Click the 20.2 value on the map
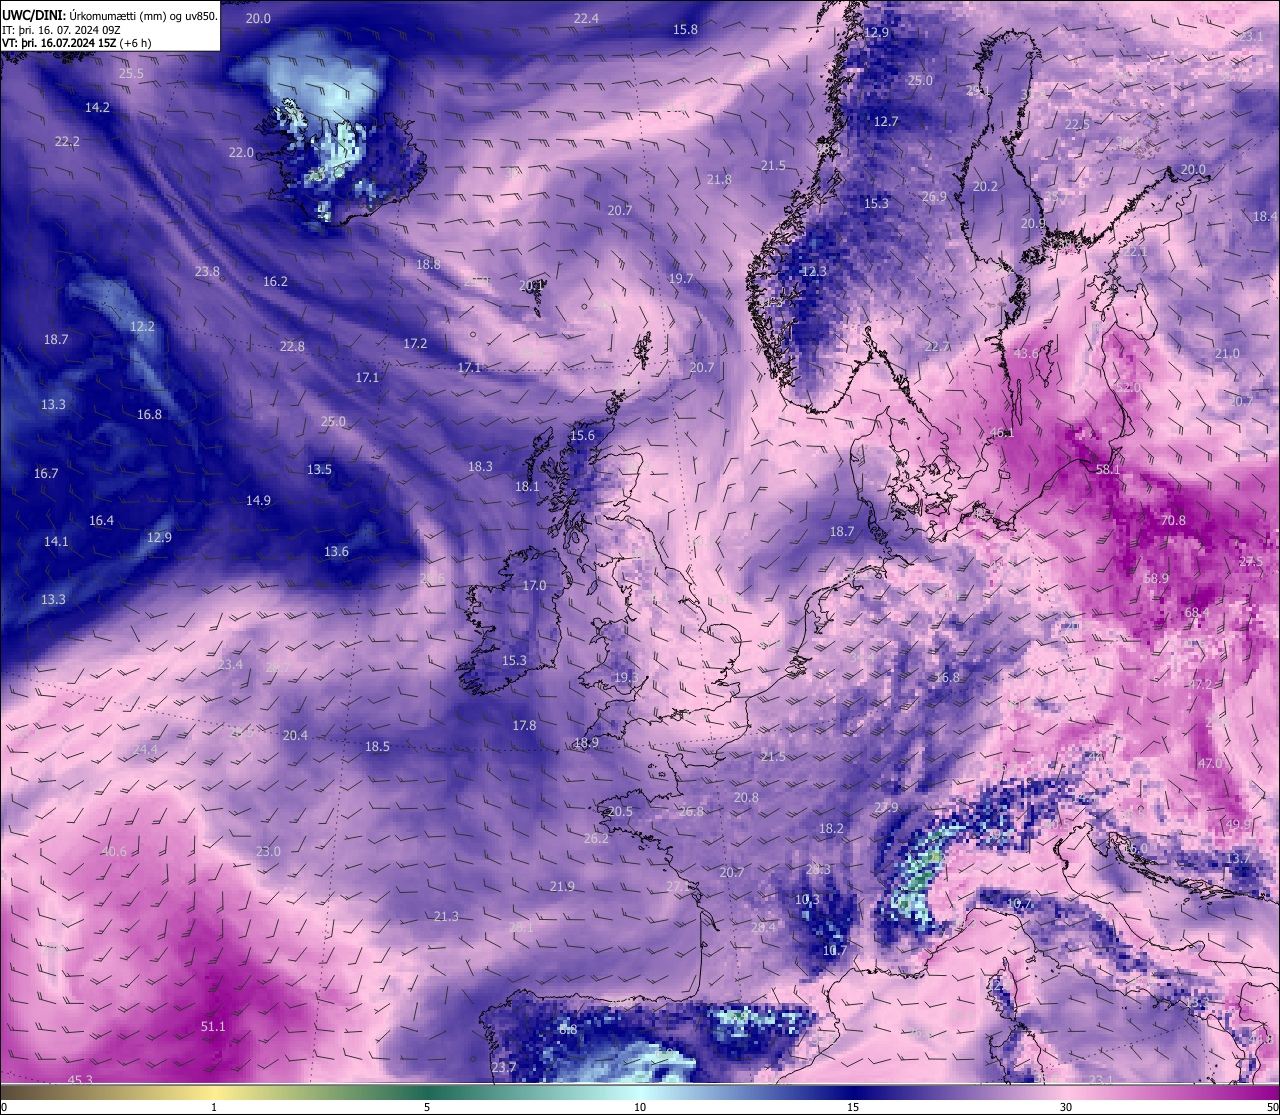1280x1115 pixels. tap(985, 186)
